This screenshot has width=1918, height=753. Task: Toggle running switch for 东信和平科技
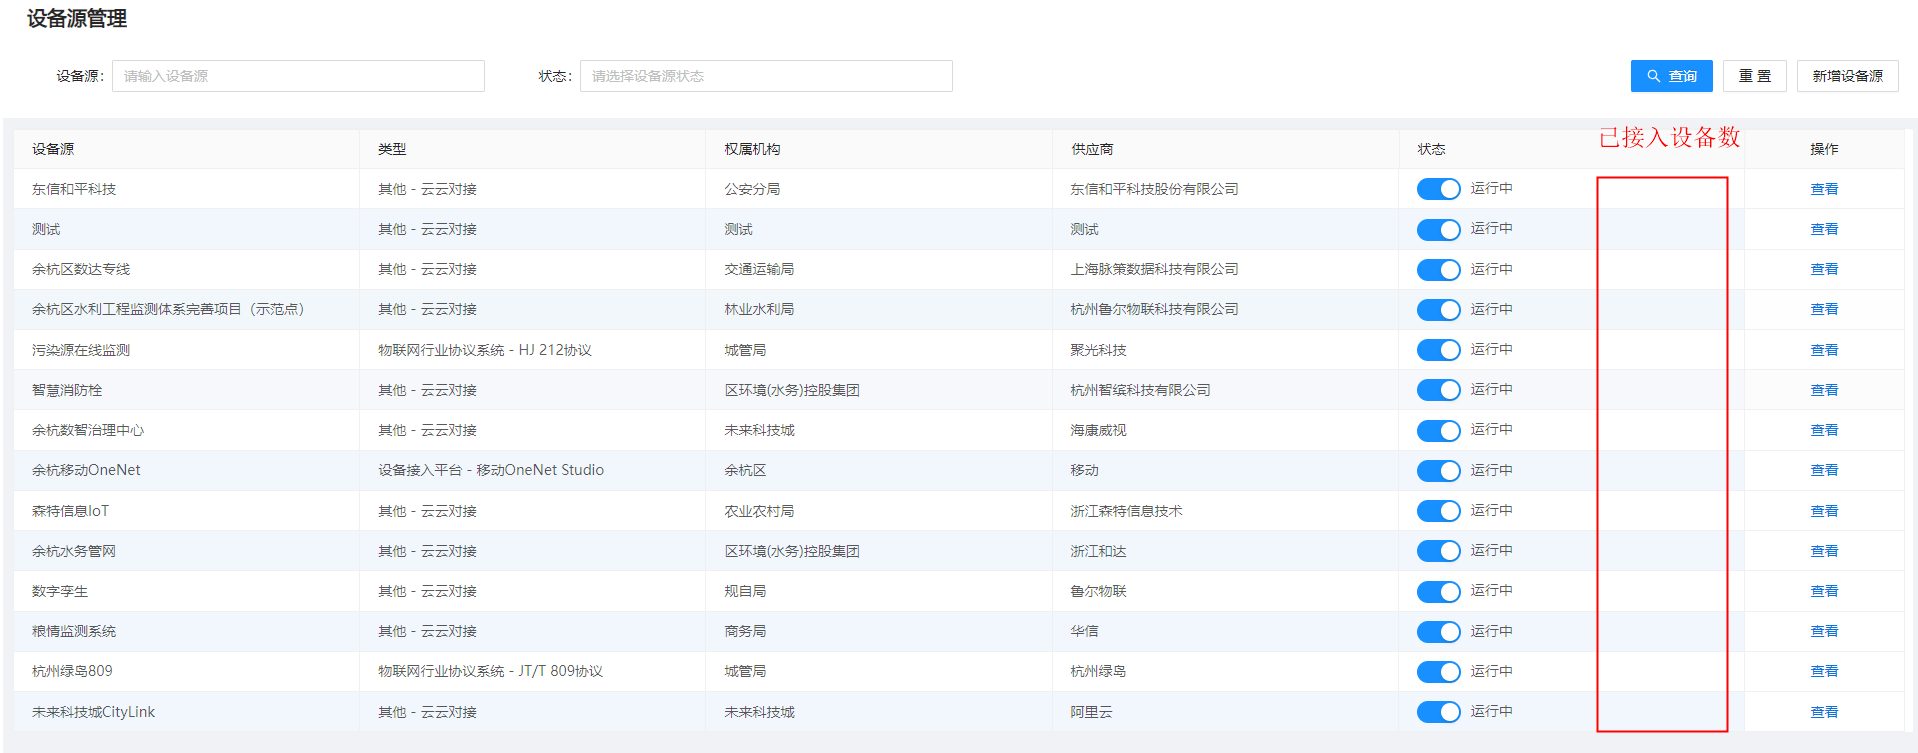coord(1438,189)
